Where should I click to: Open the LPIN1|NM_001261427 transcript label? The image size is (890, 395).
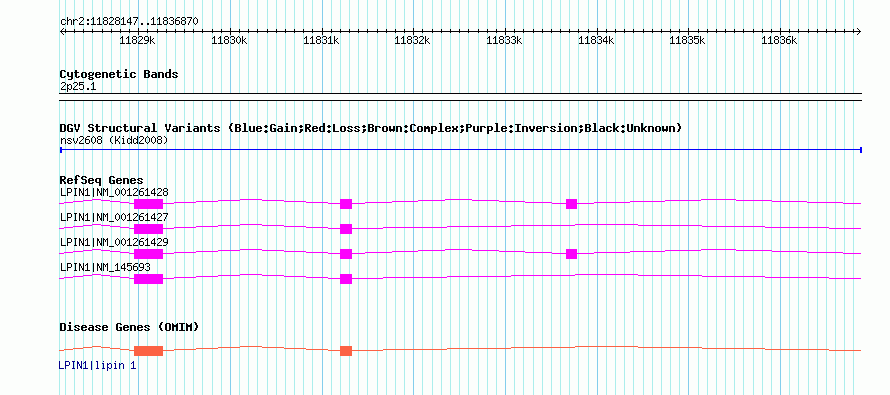click(114, 217)
